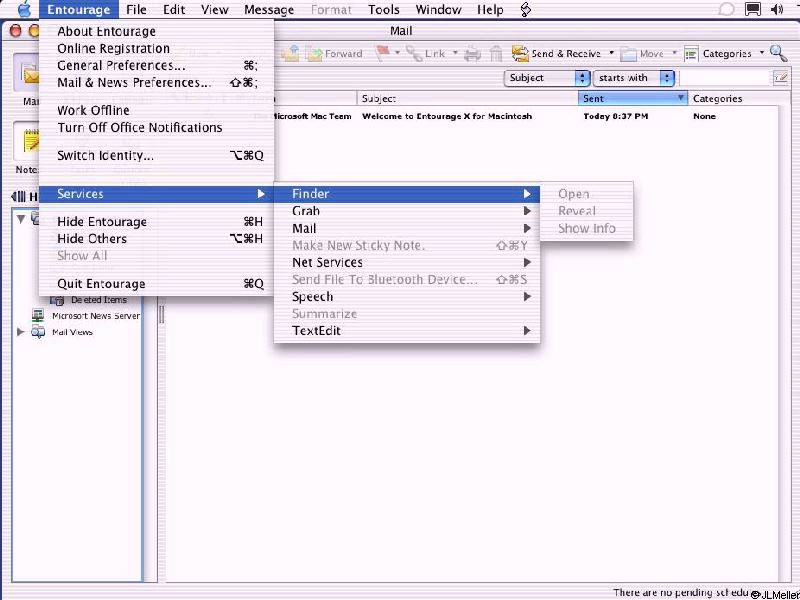Click the volume speaker icon
800x600 pixels.
pos(777,10)
